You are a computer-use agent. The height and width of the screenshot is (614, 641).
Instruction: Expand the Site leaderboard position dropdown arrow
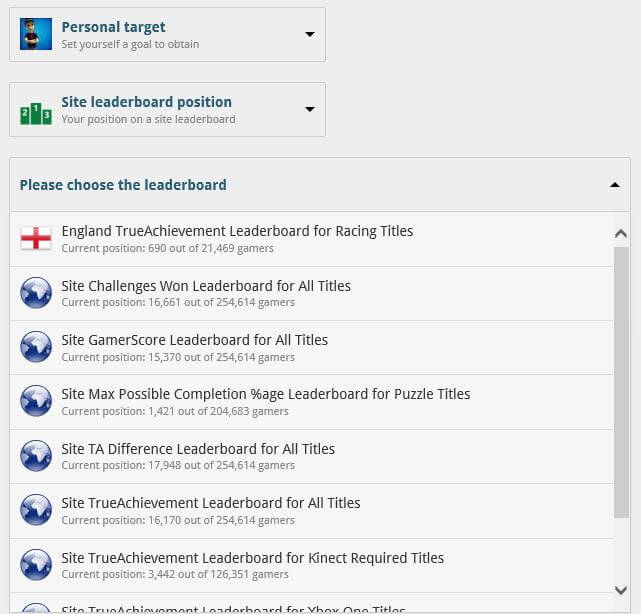310,109
